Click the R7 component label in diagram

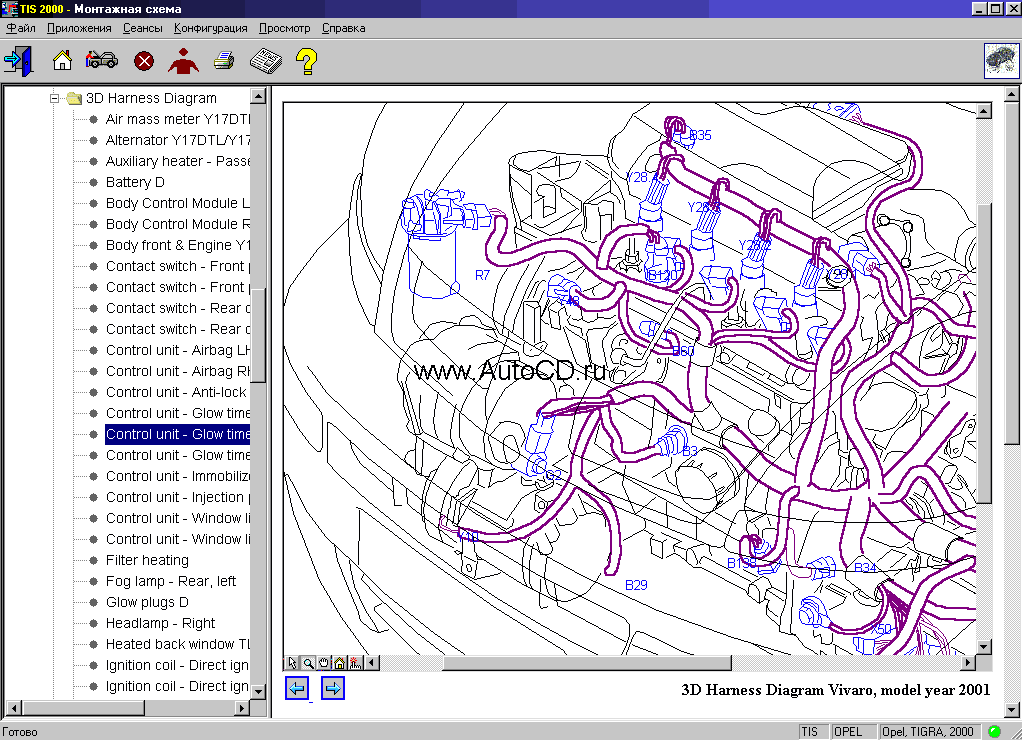tap(482, 275)
